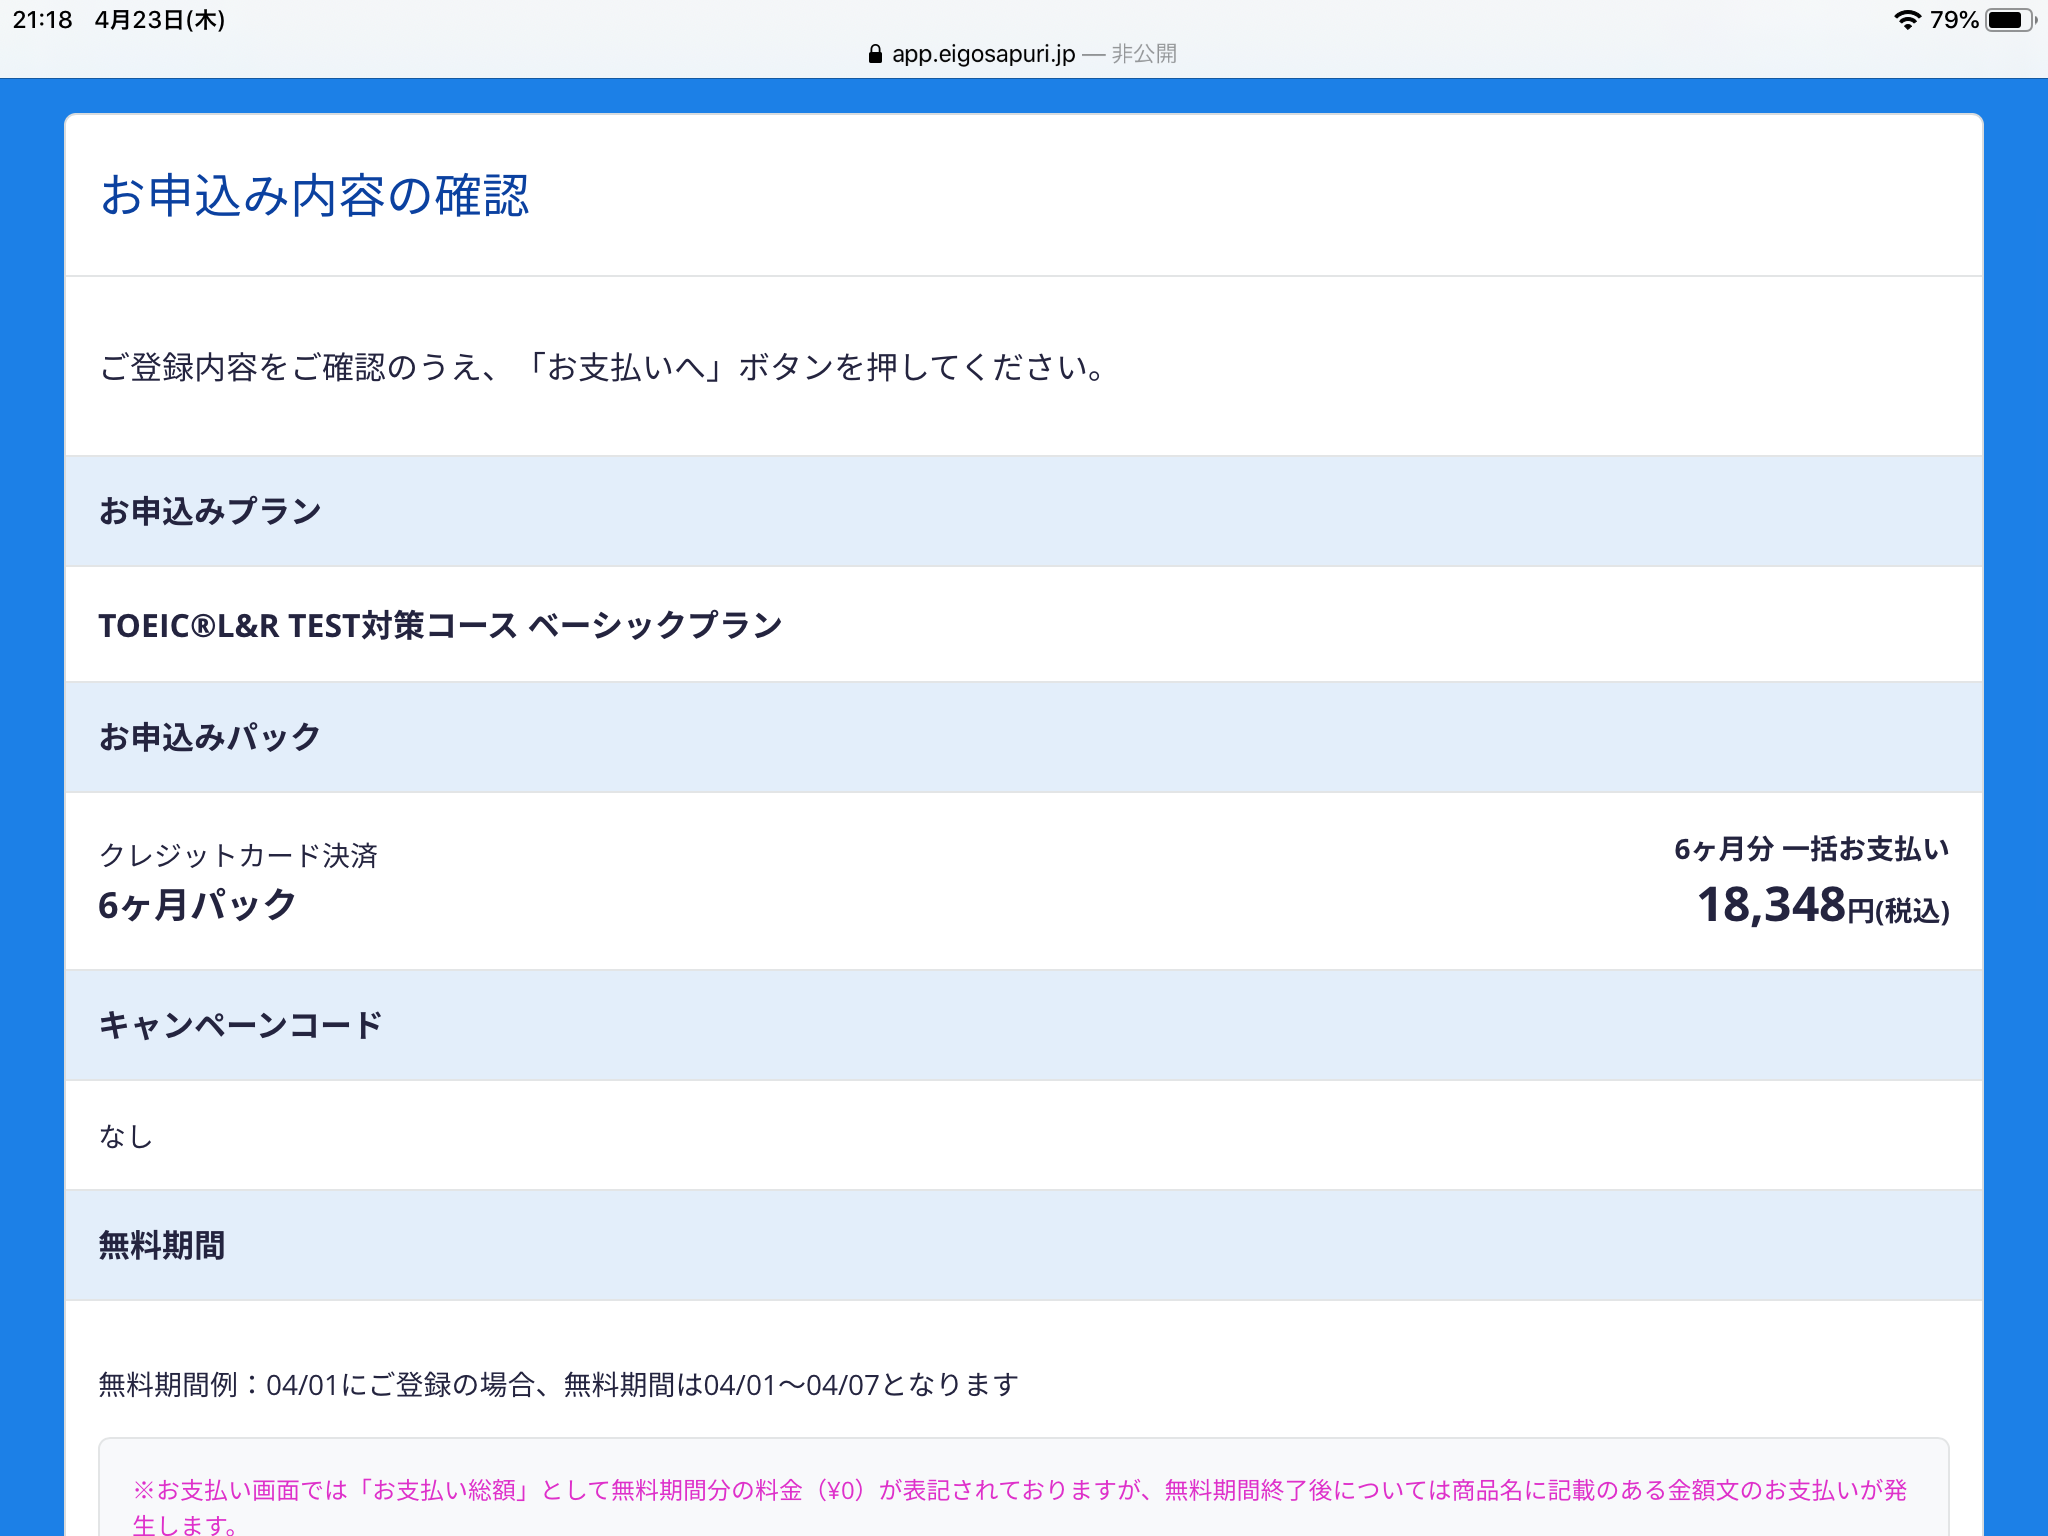This screenshot has height=1536, width=2048.
Task: Tap the 6ヶ月分 一括お支払い label
Action: [x=1811, y=849]
